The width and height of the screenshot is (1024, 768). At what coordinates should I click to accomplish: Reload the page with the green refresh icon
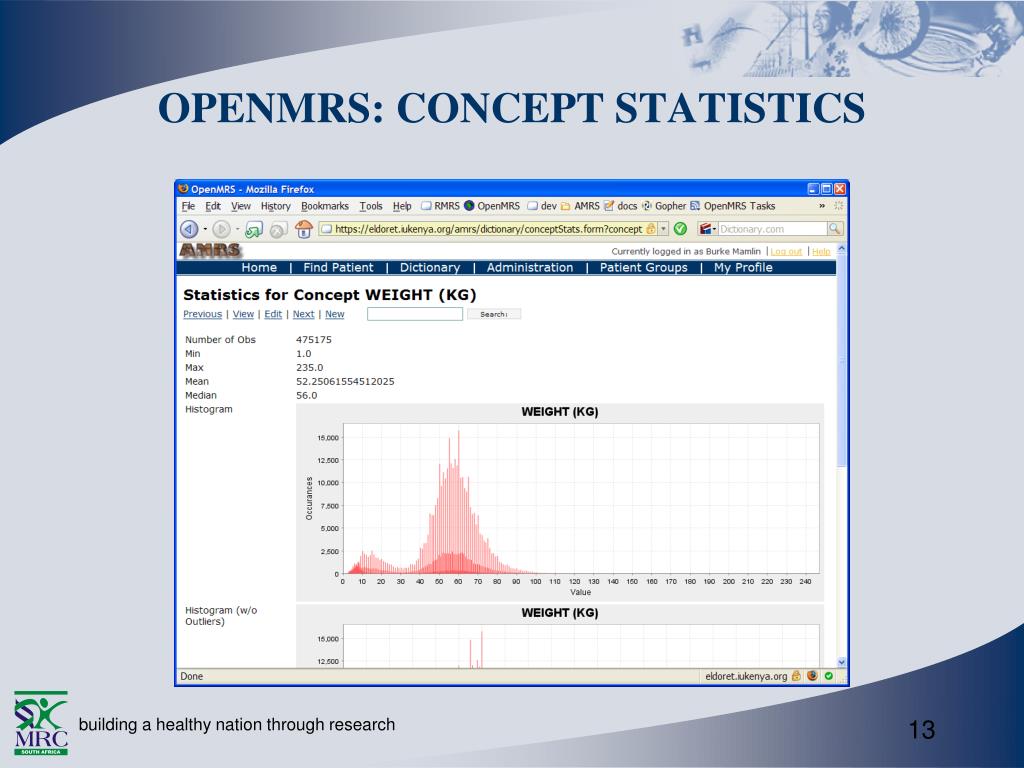pyautogui.click(x=253, y=229)
